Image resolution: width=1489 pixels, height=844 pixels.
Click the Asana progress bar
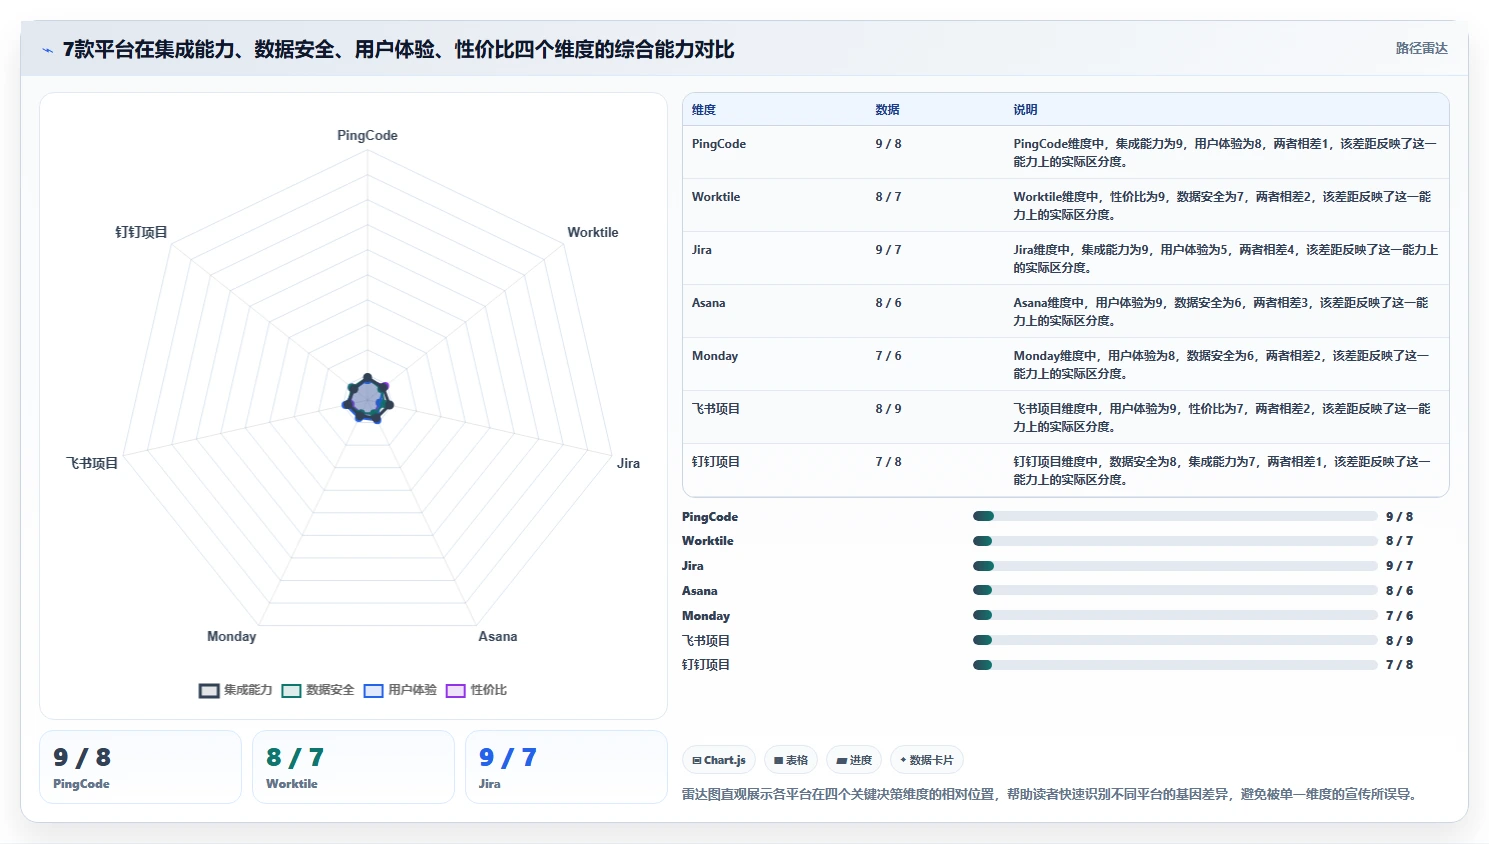[1175, 590]
